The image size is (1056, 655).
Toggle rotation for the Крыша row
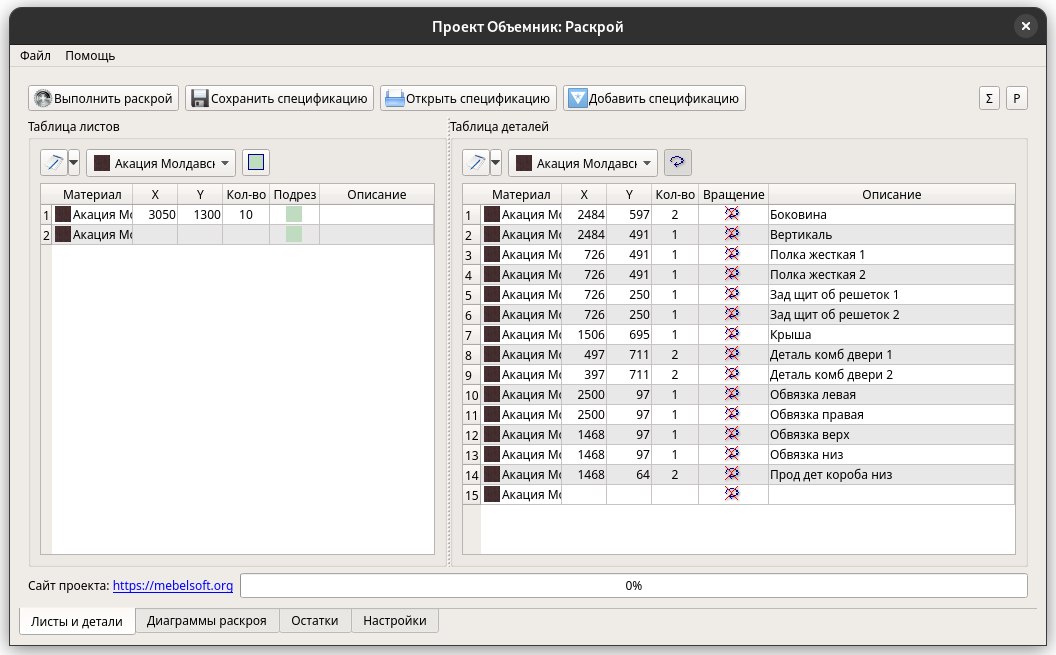pyautogui.click(x=732, y=334)
